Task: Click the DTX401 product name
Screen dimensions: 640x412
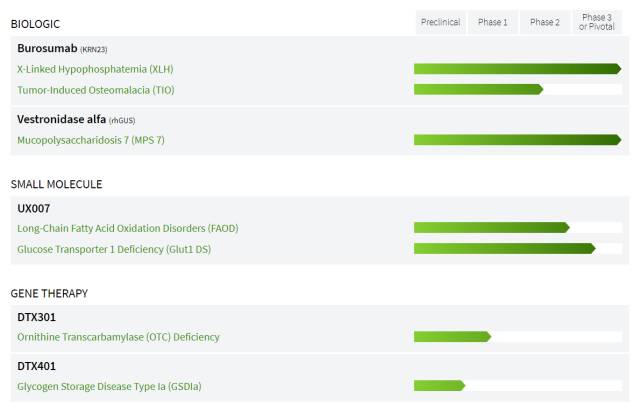Action: (x=36, y=366)
